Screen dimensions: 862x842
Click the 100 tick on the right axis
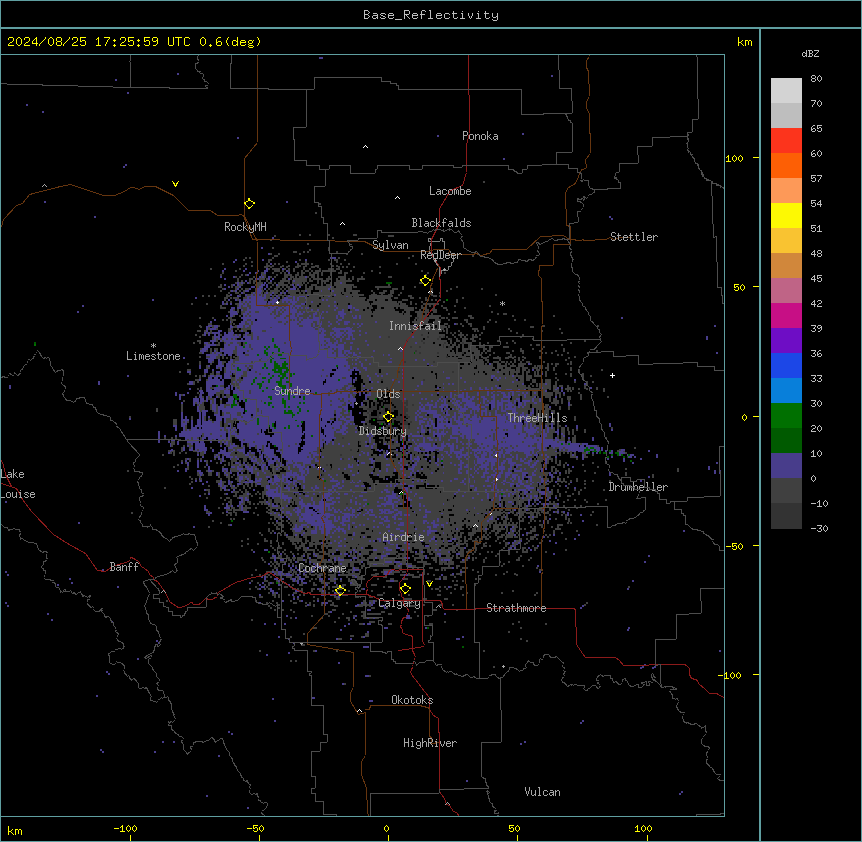coord(734,158)
